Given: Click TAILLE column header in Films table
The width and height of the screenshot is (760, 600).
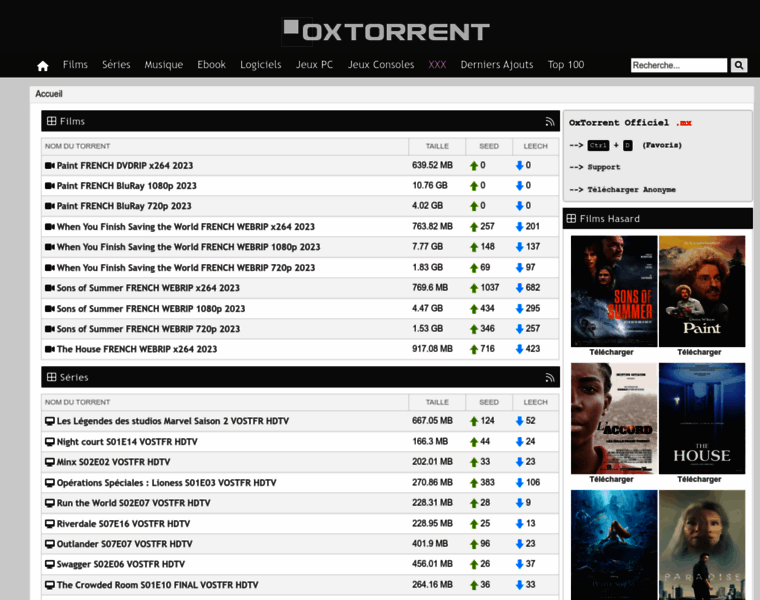Looking at the screenshot, I should click(437, 146).
